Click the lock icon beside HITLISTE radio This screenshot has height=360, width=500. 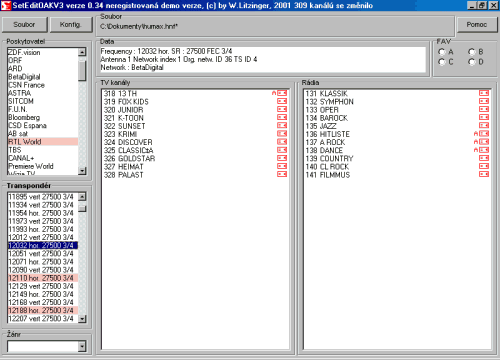pyautogui.click(x=476, y=134)
